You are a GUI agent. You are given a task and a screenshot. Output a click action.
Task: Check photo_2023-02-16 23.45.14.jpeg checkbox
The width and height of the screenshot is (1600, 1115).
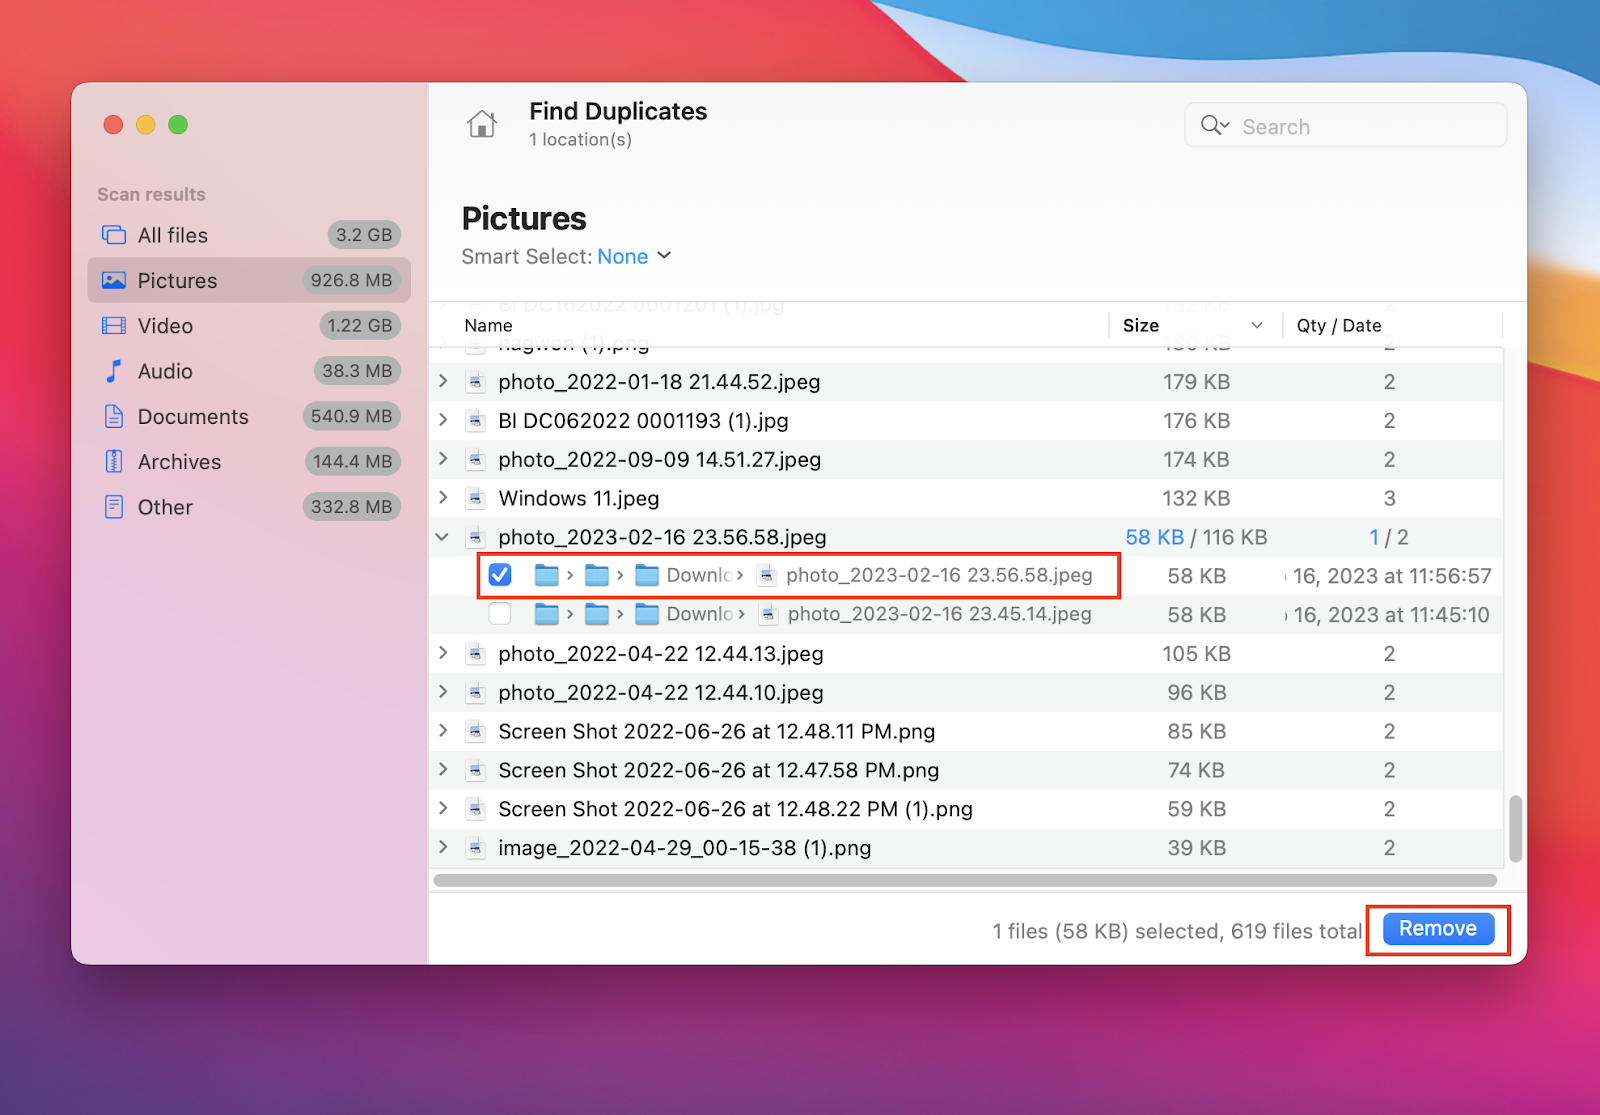coord(500,614)
